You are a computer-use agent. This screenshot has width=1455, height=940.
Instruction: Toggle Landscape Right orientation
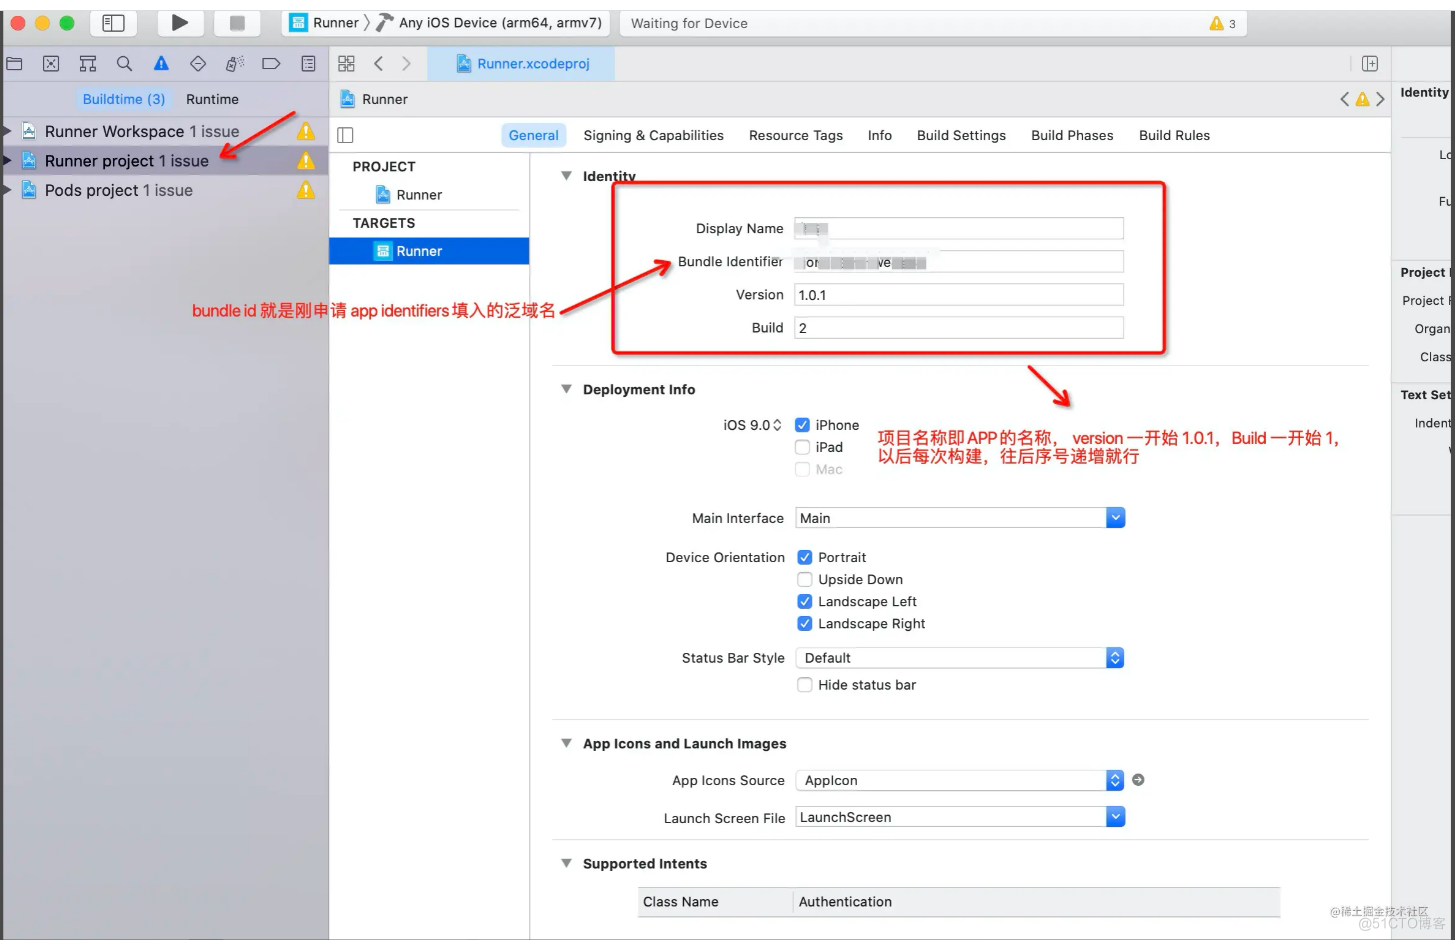(805, 623)
